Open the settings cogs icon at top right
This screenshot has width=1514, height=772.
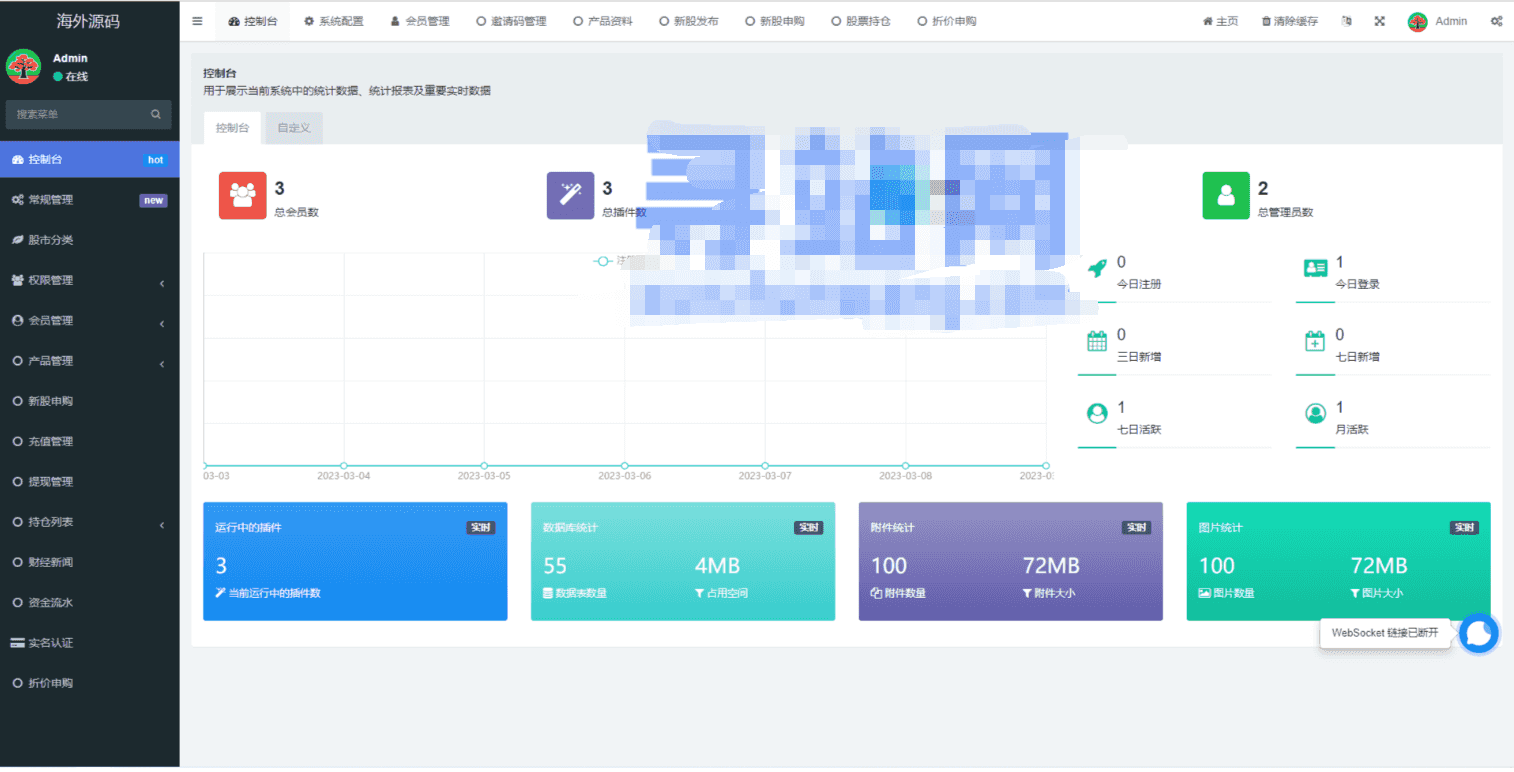1496,21
